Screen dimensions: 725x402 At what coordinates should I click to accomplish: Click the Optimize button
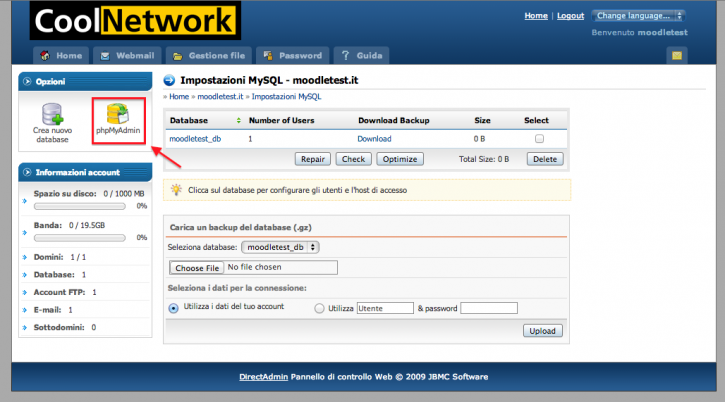click(x=400, y=159)
